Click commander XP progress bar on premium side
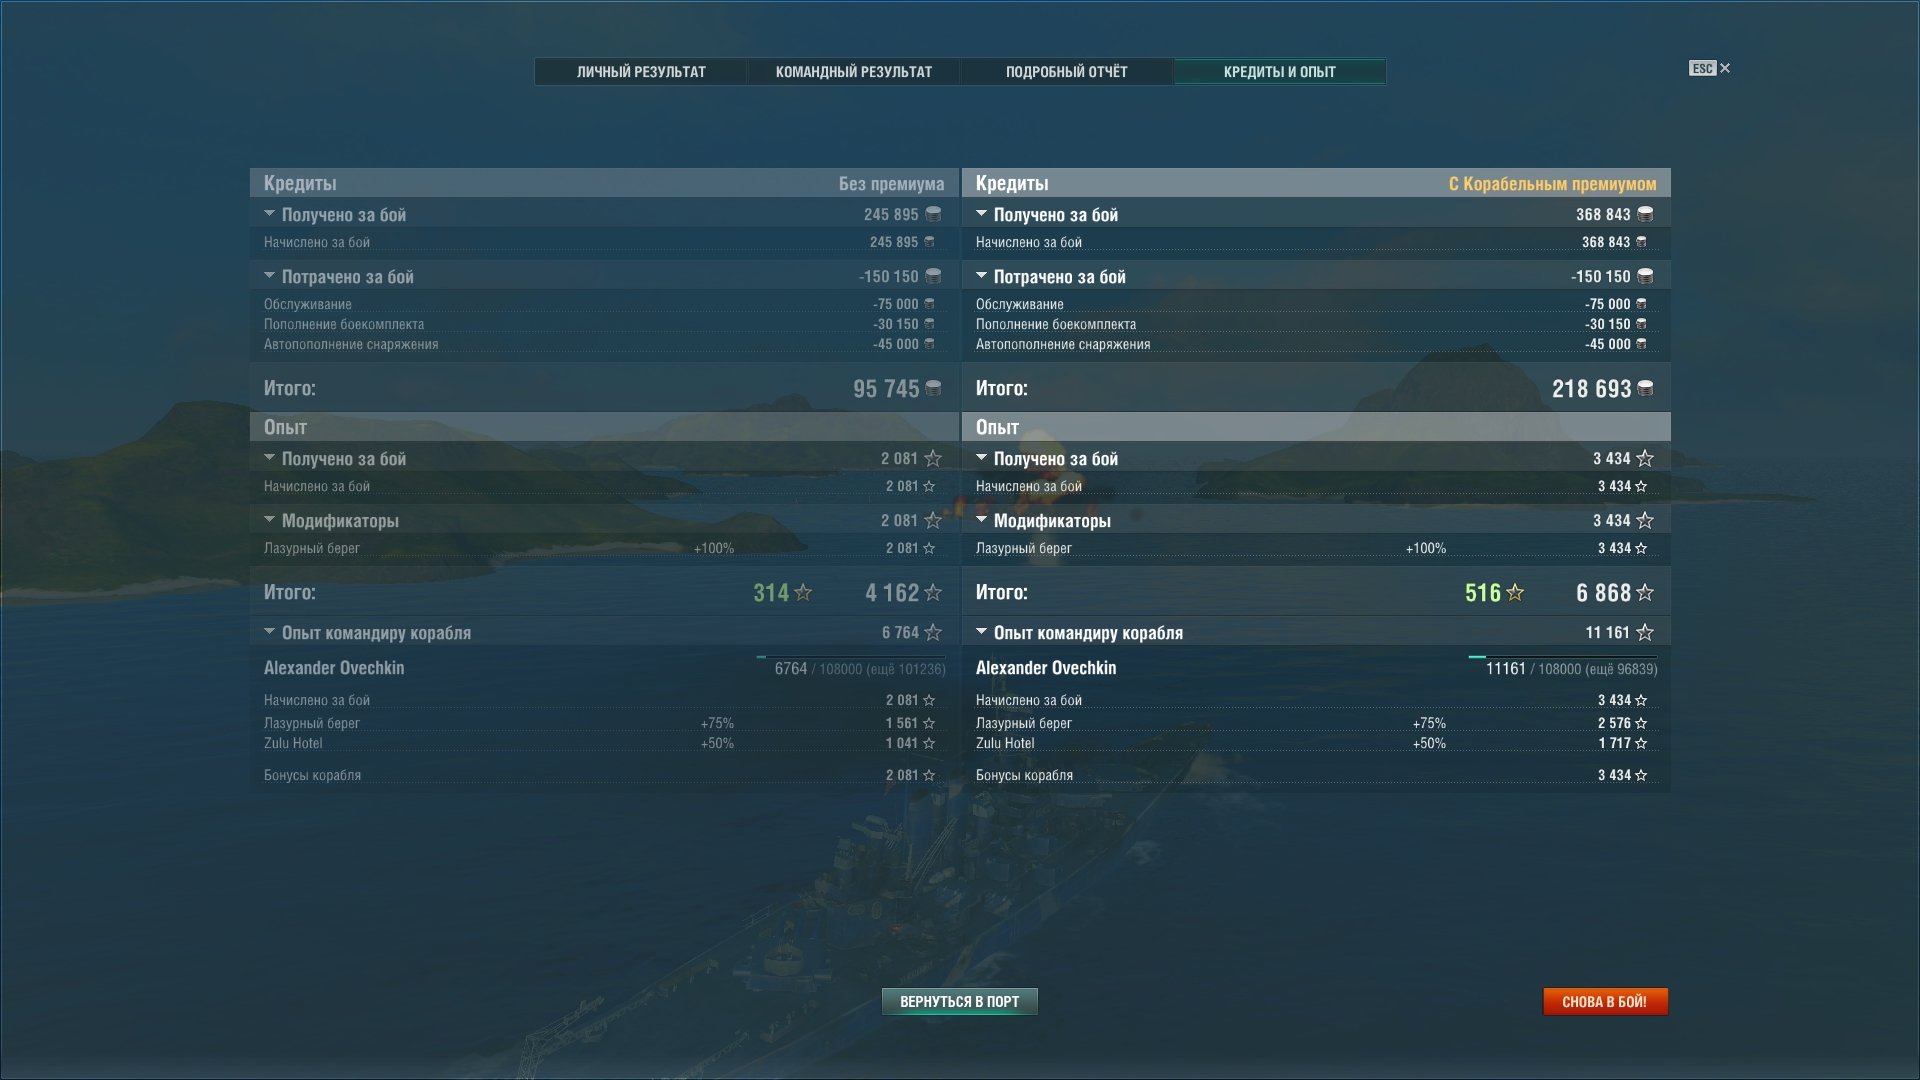This screenshot has width=1920, height=1080. tap(1562, 657)
